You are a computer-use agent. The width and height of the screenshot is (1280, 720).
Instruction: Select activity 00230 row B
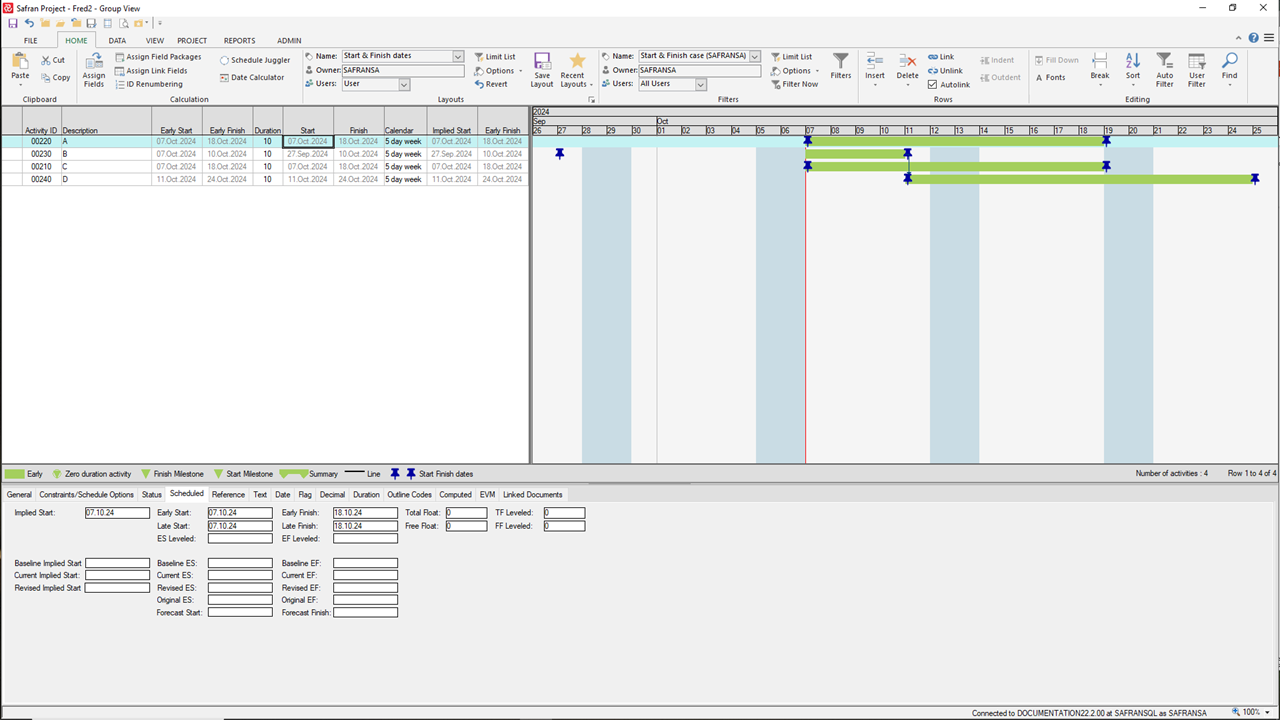coord(264,154)
